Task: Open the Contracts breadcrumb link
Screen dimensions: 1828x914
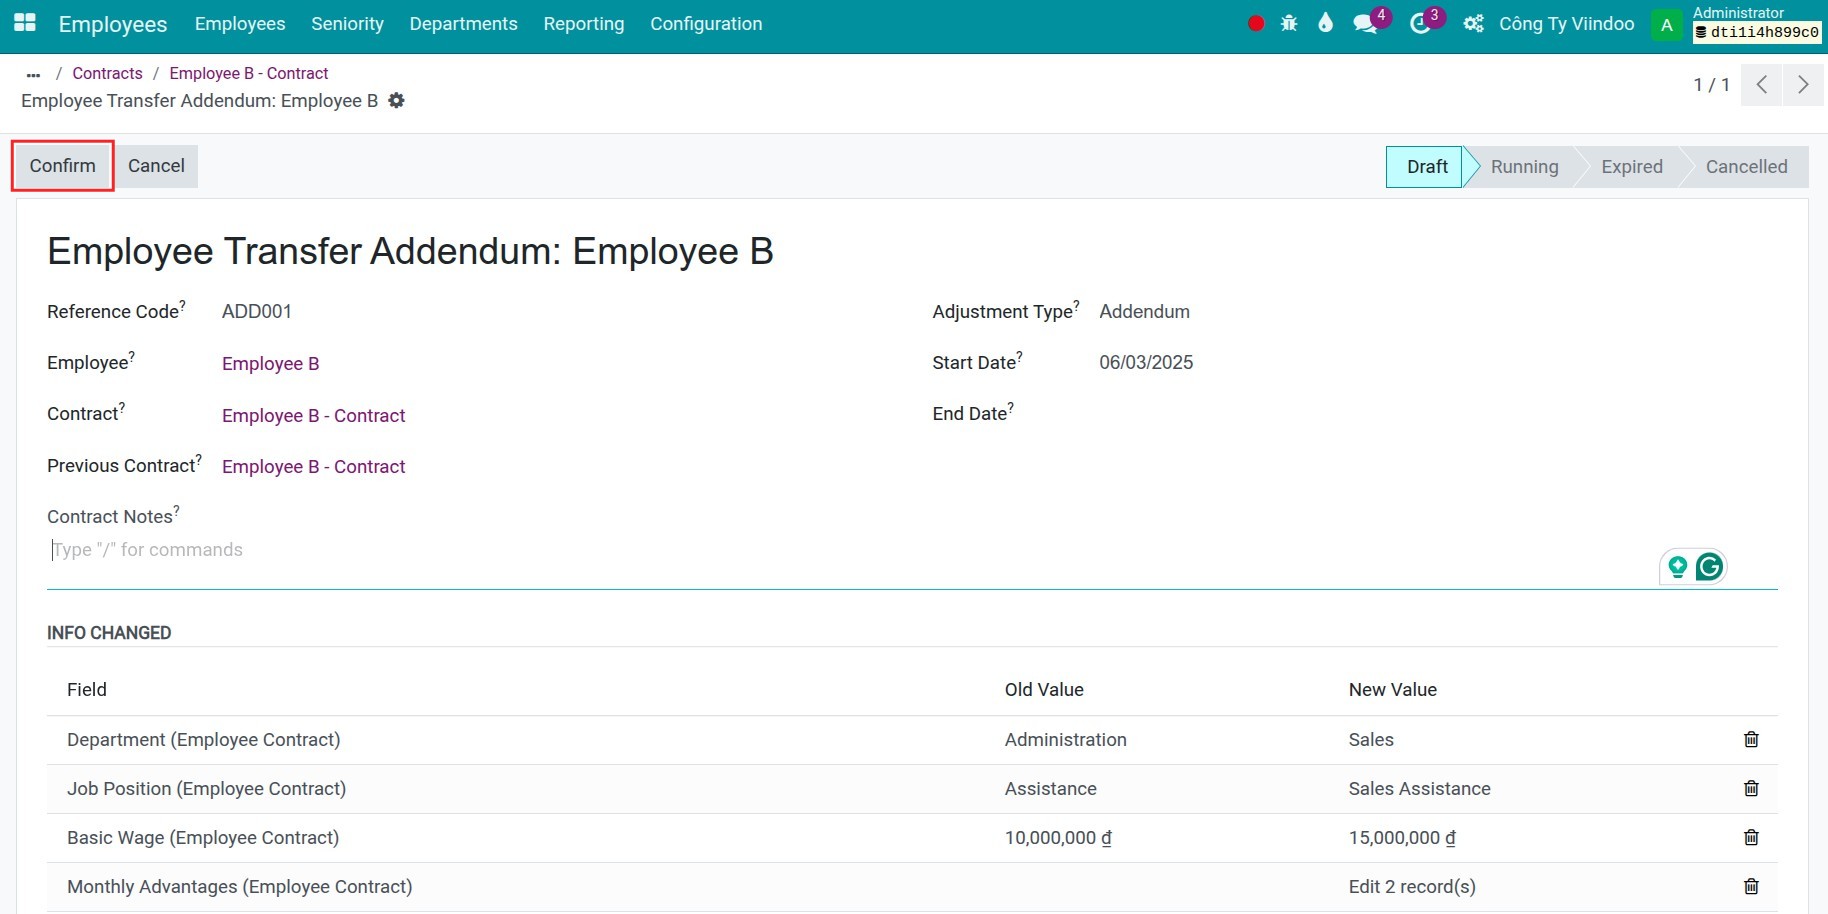Action: tap(107, 73)
